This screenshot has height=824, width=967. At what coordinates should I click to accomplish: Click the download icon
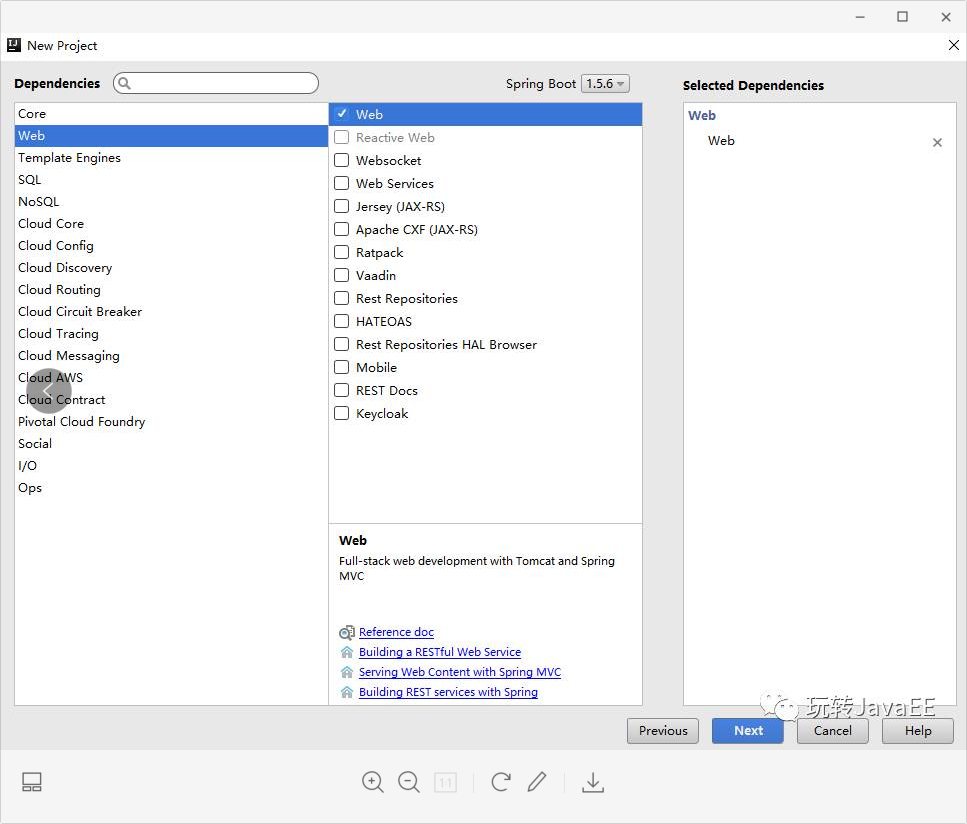pyautogui.click(x=593, y=782)
